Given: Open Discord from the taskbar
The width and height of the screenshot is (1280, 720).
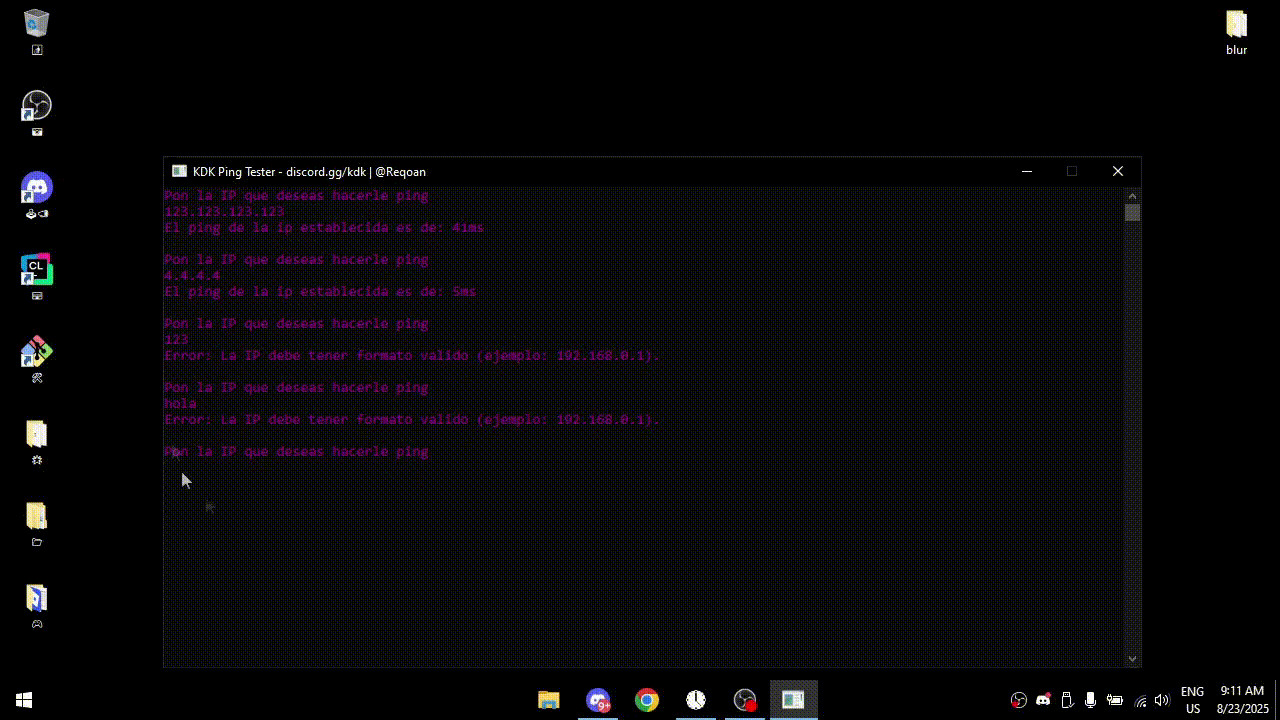Looking at the screenshot, I should pyautogui.click(x=598, y=700).
